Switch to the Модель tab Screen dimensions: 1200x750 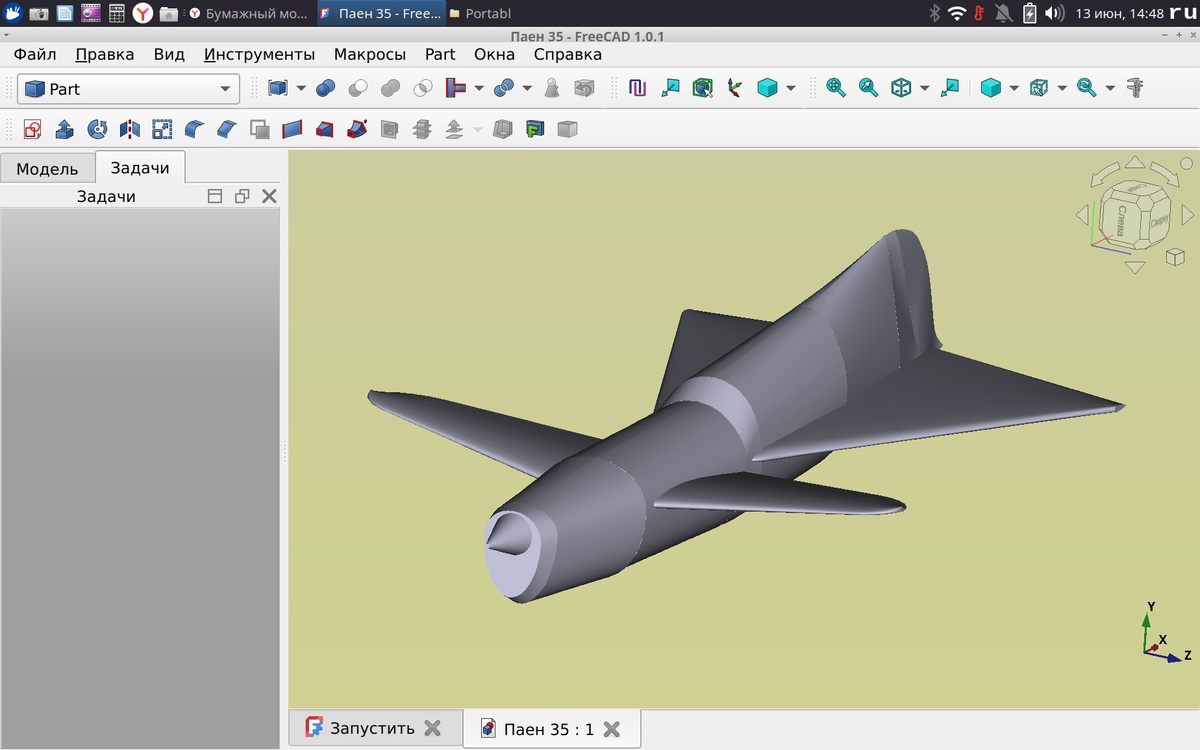(47, 168)
